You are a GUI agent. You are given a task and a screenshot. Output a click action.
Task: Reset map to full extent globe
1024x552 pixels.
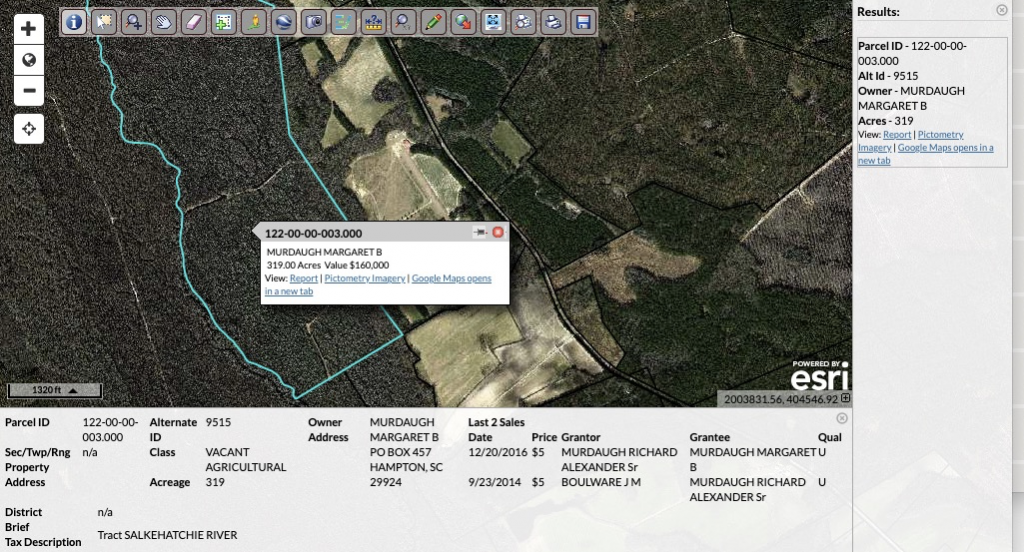pyautogui.click(x=29, y=60)
